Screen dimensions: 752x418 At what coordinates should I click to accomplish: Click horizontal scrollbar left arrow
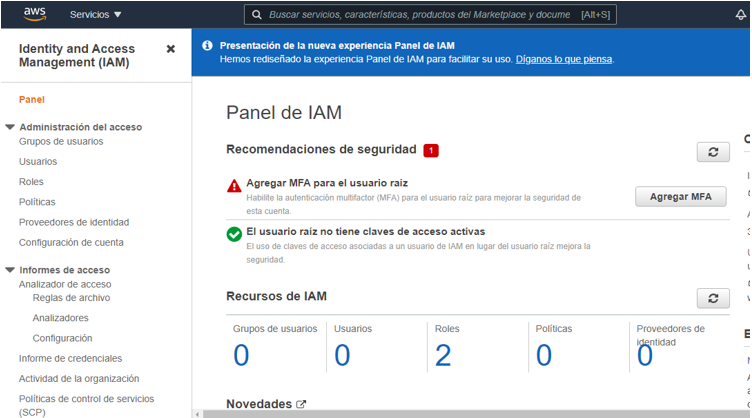[x=197, y=414]
